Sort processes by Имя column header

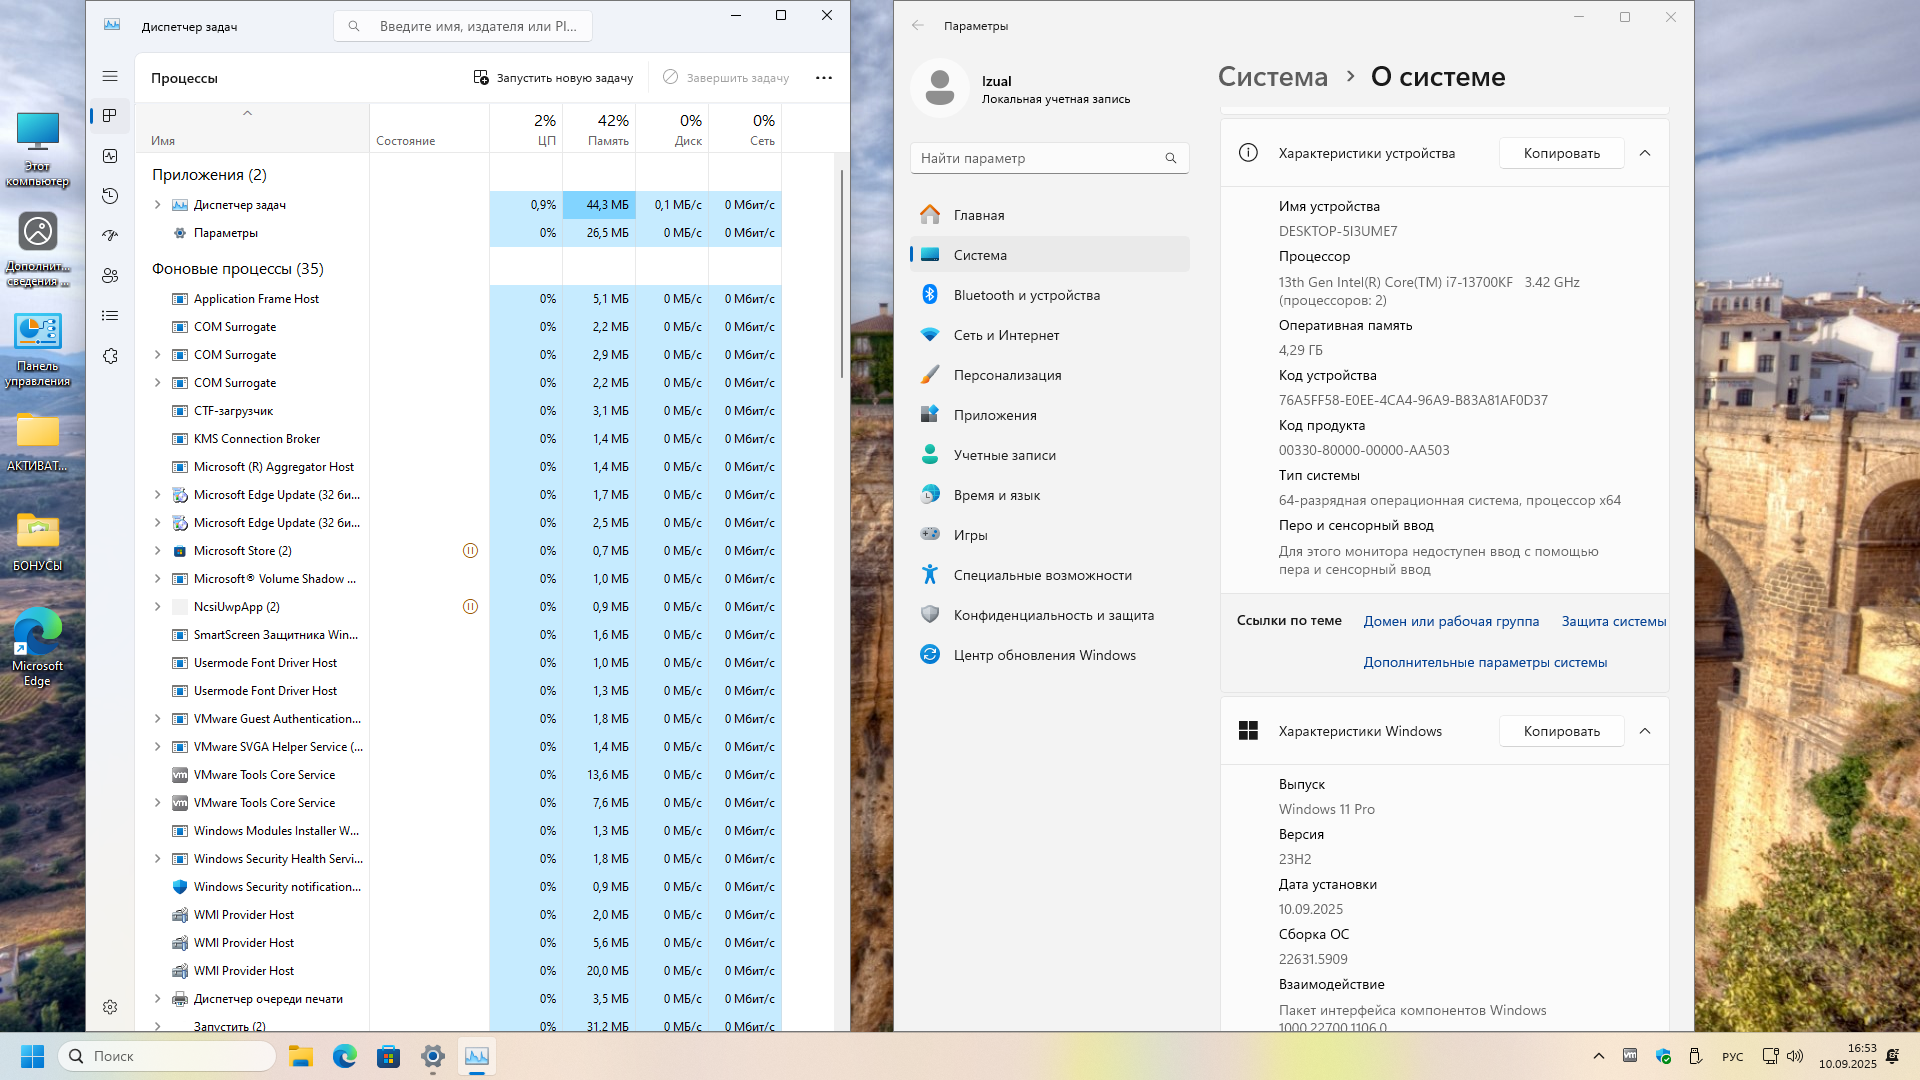pos(252,129)
